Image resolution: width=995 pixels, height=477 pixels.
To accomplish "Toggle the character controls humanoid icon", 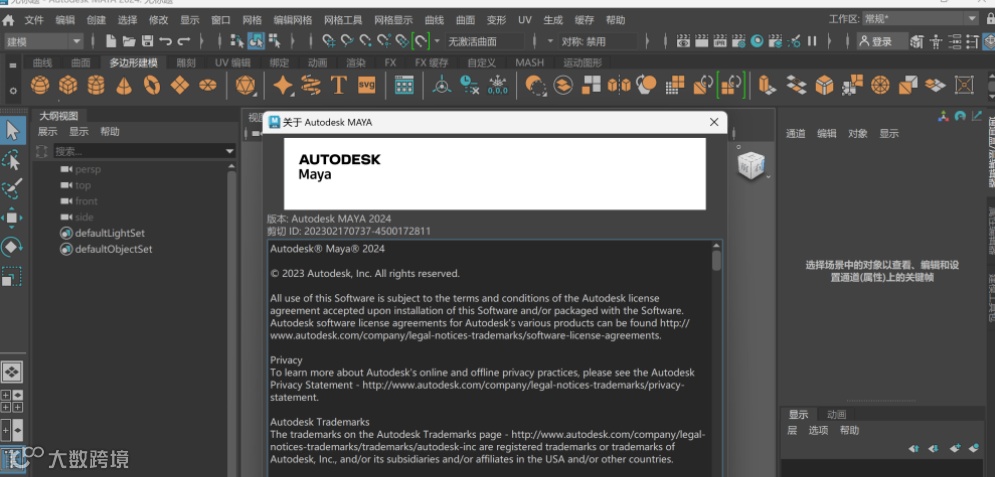I will [x=935, y=42].
